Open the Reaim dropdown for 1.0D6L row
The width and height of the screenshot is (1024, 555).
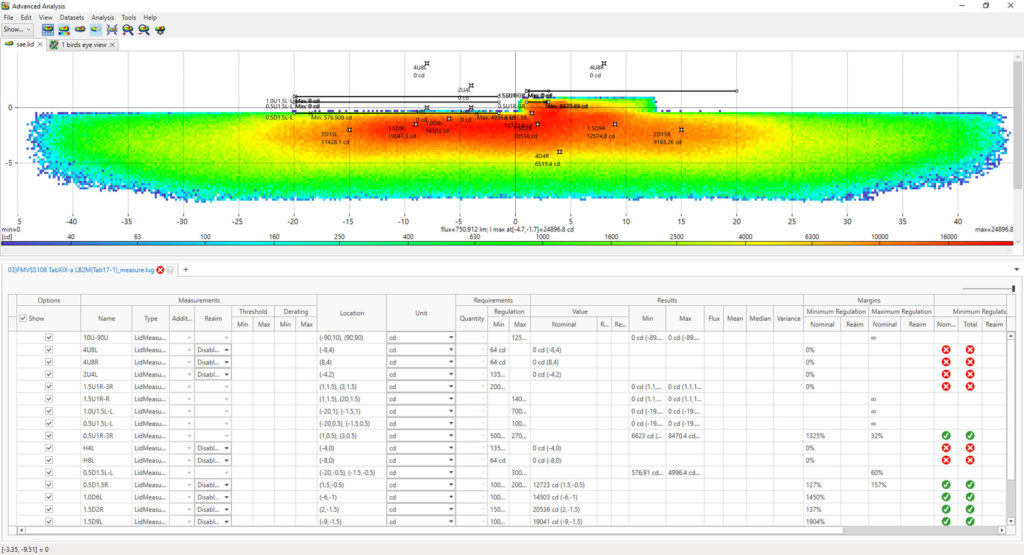click(x=213, y=497)
